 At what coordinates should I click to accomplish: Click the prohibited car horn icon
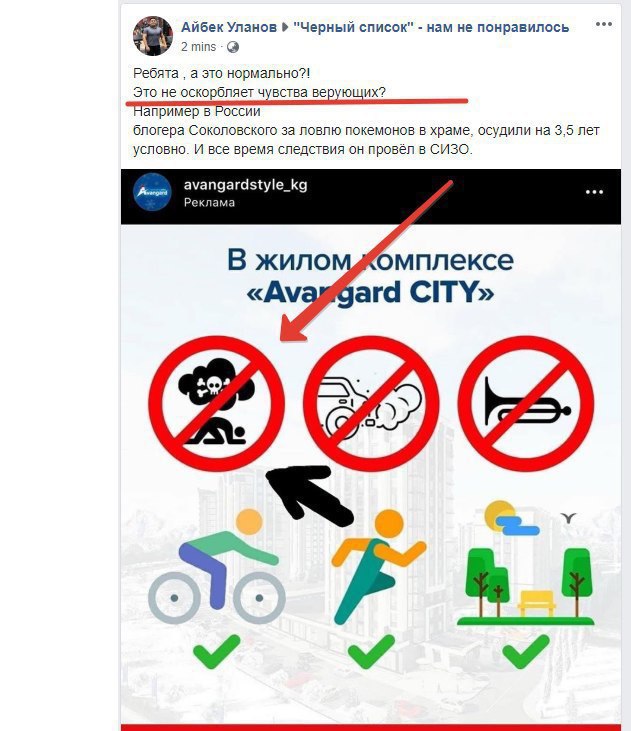coord(526,403)
